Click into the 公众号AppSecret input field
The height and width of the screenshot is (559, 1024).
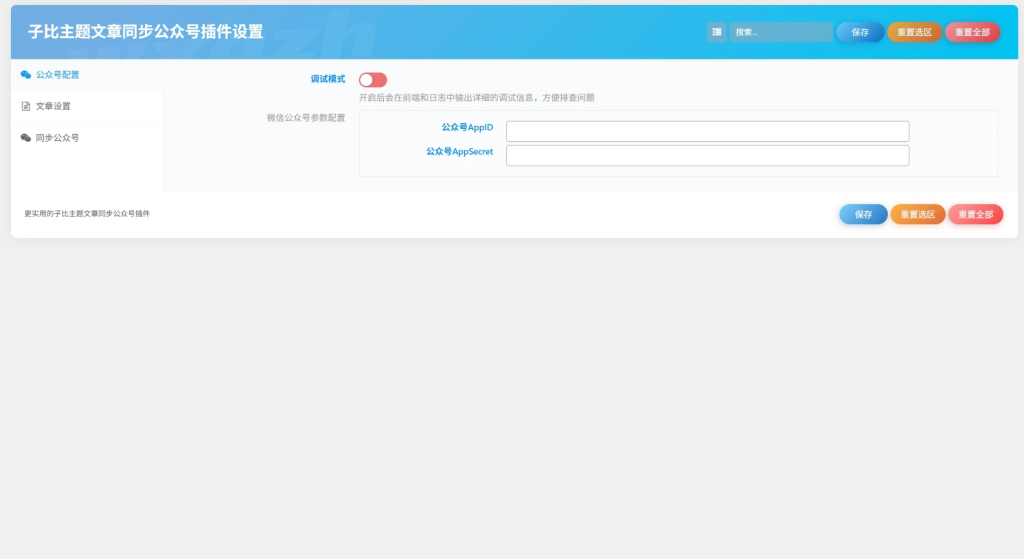tap(707, 155)
